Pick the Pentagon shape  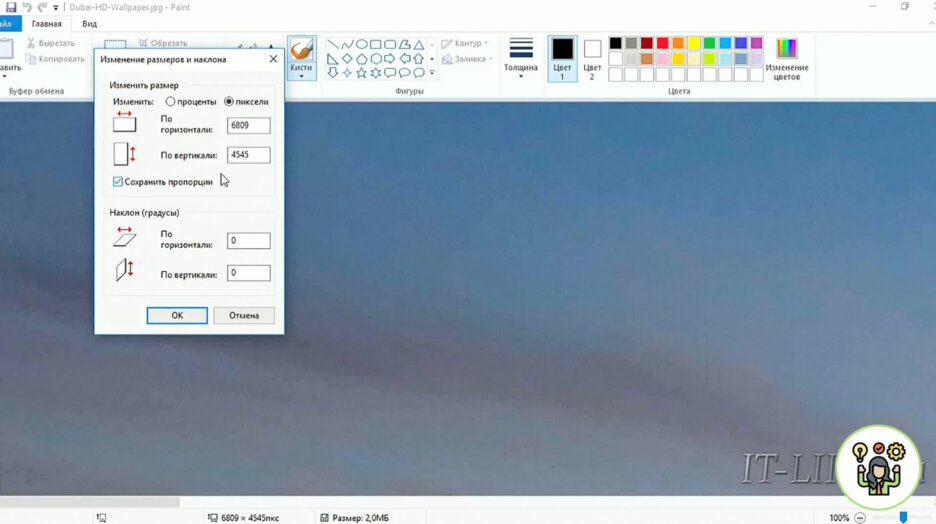361,59
